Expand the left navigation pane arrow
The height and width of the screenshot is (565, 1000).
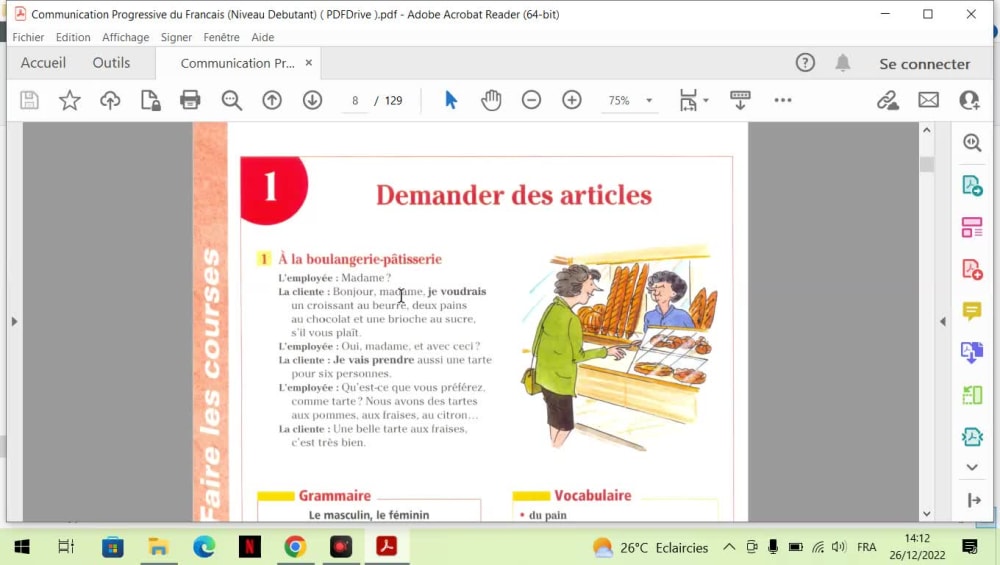14,321
